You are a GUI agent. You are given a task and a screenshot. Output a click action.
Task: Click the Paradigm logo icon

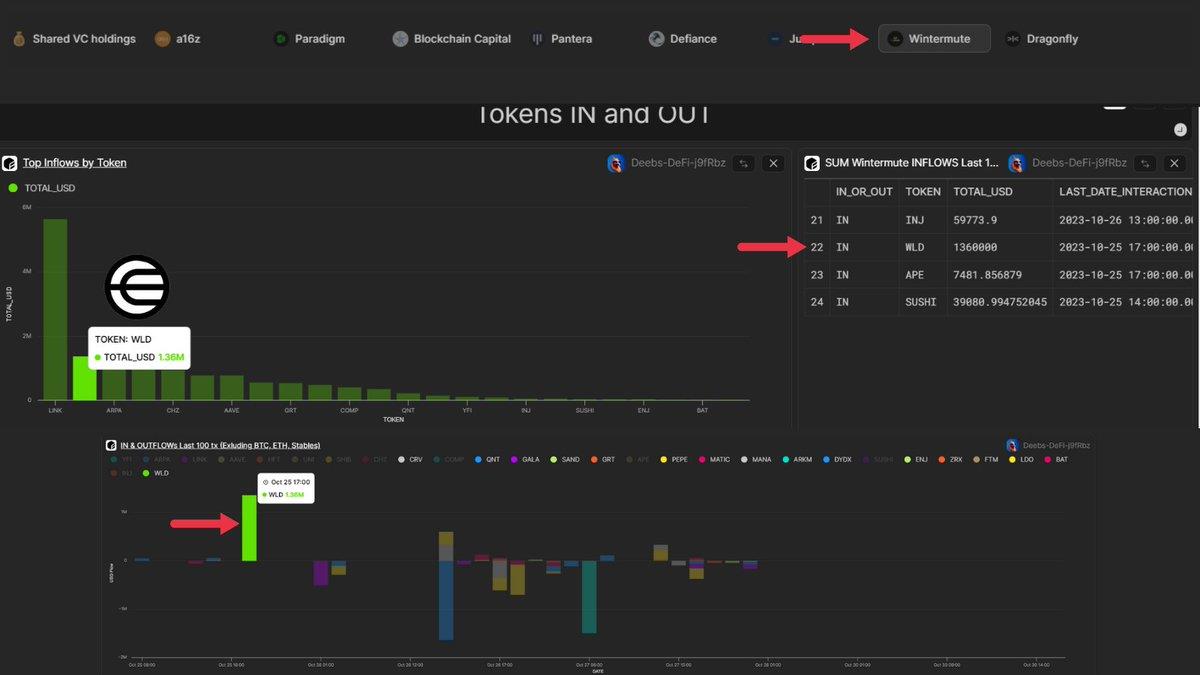[x=281, y=39]
